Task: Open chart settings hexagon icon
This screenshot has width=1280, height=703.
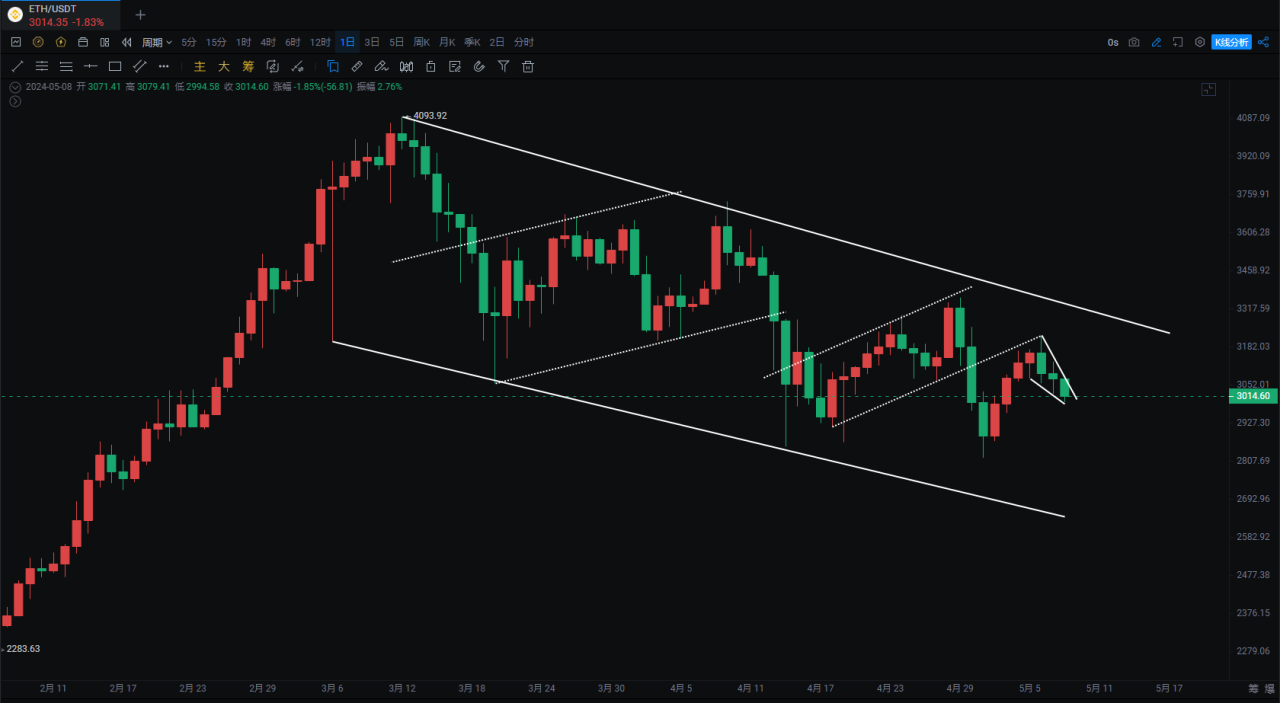Action: (x=1200, y=42)
